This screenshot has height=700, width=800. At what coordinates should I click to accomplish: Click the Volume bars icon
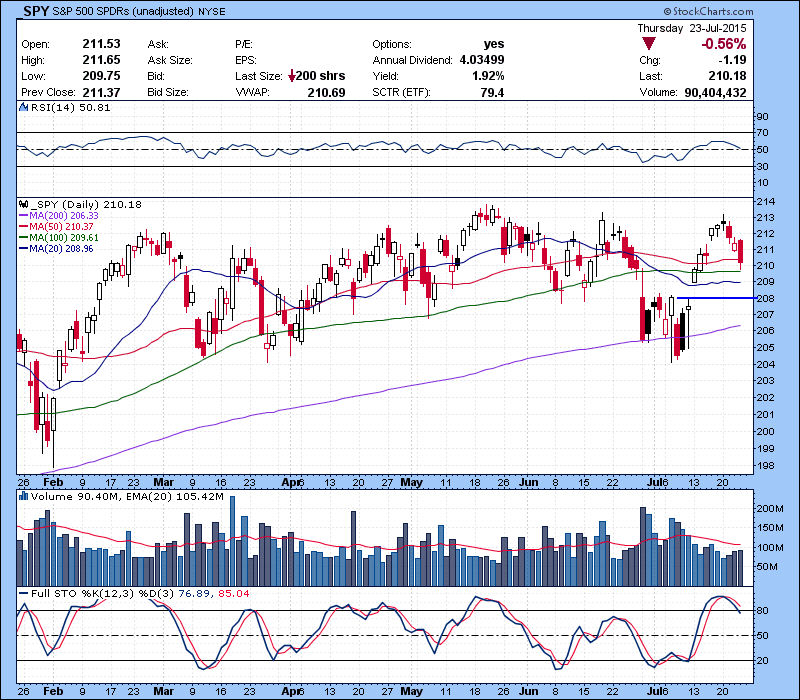[x=23, y=496]
